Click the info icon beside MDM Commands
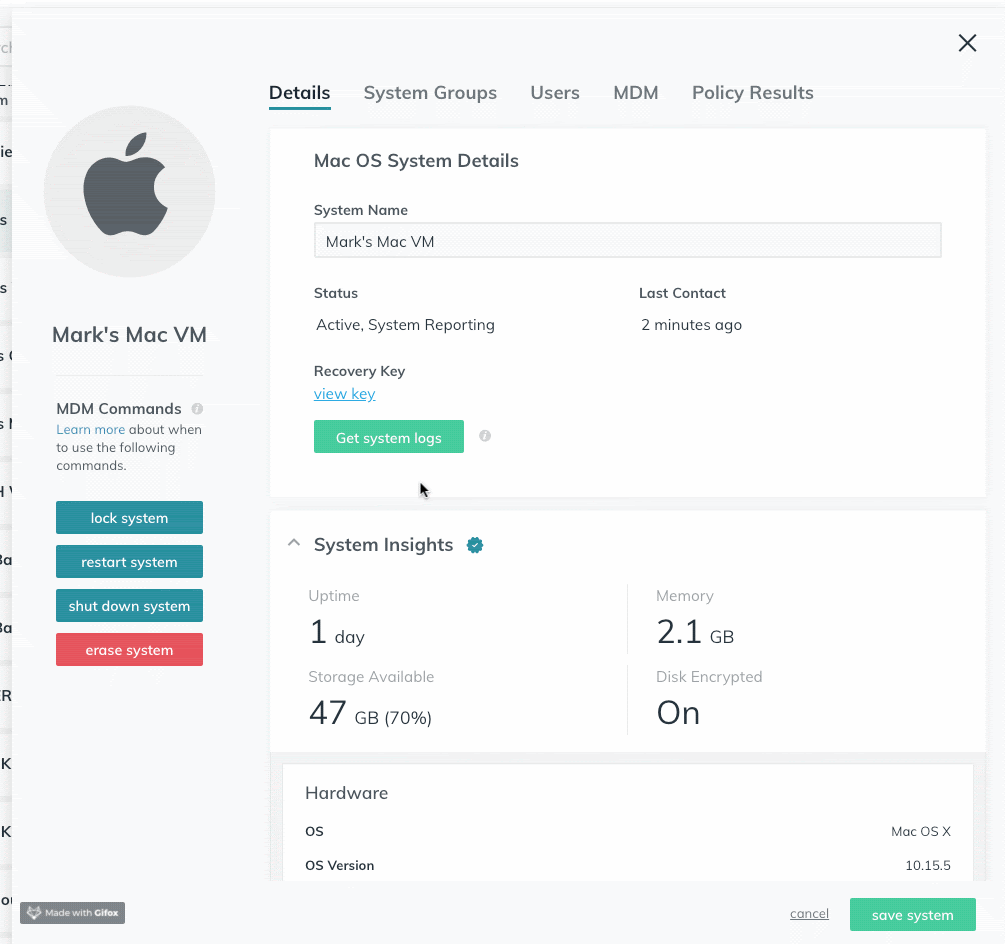The height and width of the screenshot is (944, 1005). [197, 409]
